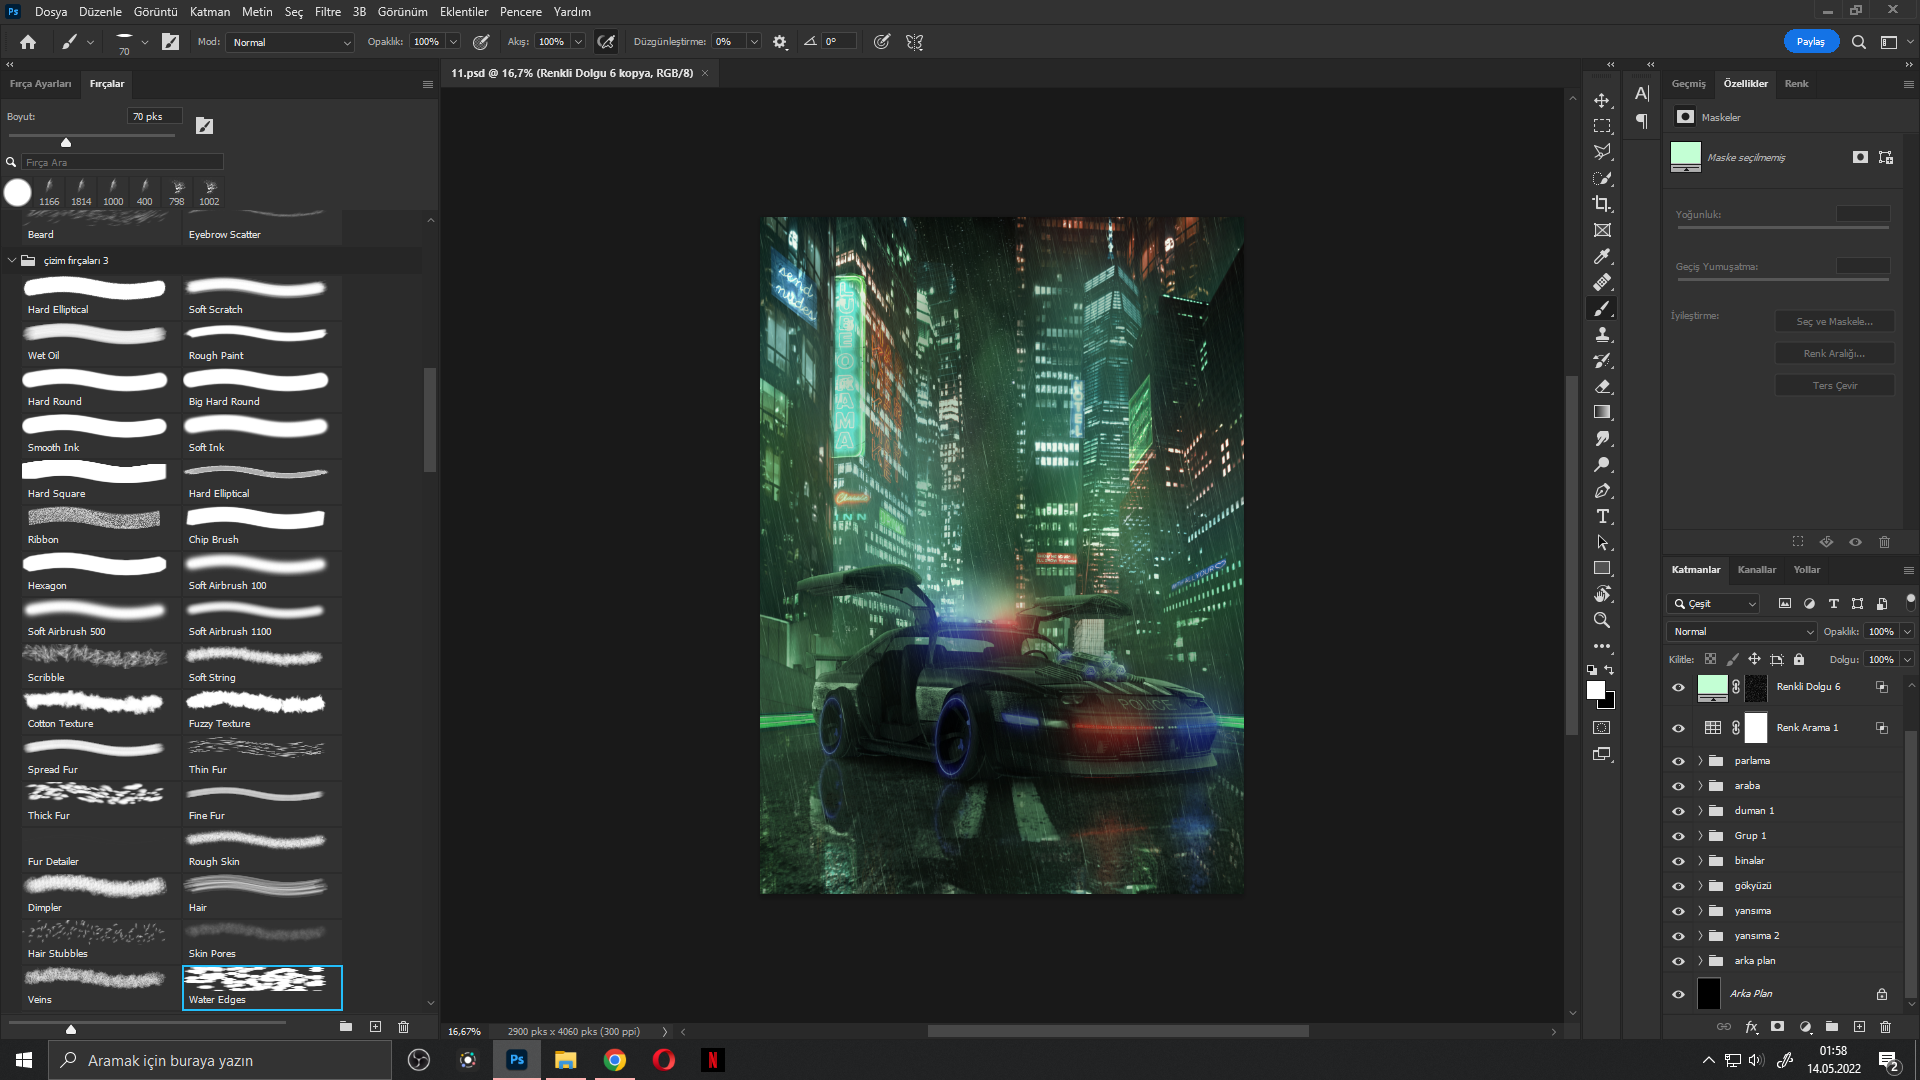Hide the parlama group

click(1678, 761)
